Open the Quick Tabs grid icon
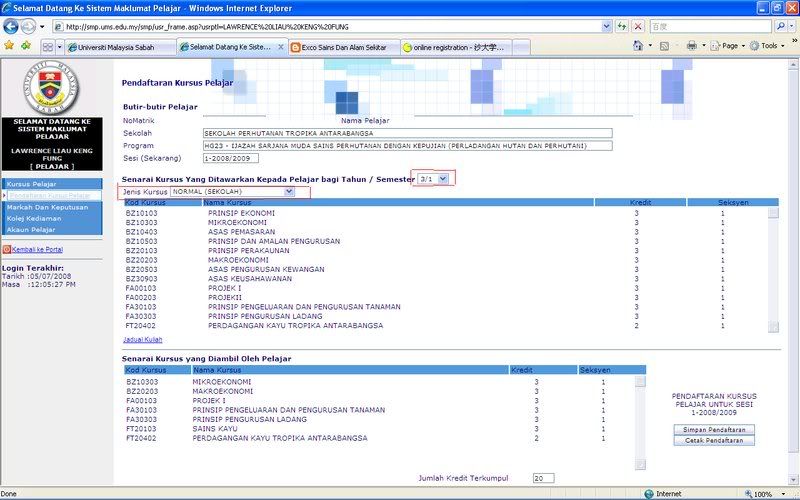 coord(48,47)
